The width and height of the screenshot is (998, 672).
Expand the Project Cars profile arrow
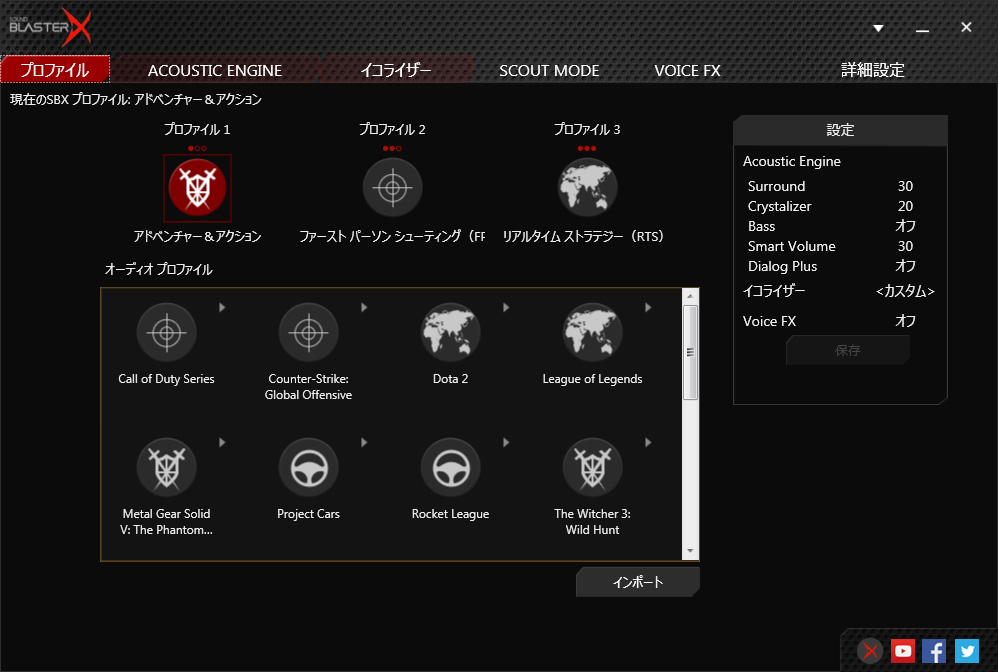click(x=364, y=442)
